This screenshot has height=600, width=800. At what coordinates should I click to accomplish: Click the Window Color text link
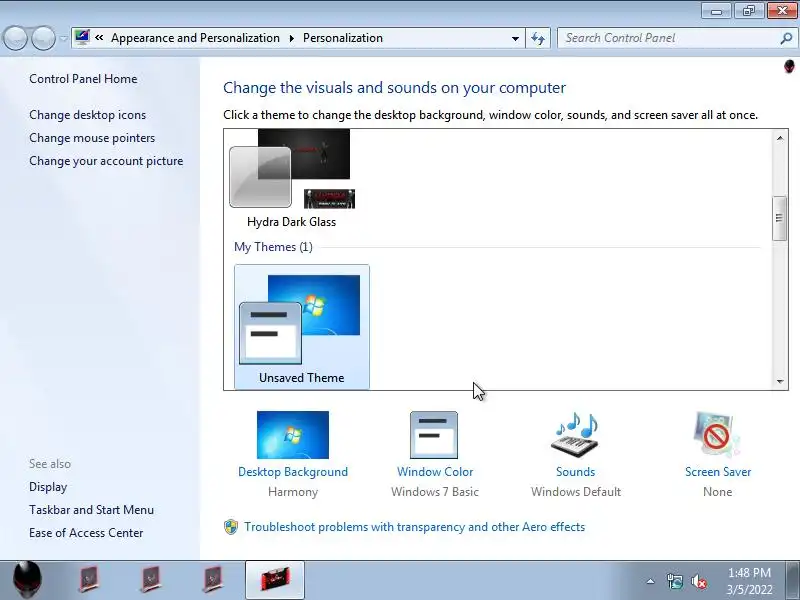(435, 471)
